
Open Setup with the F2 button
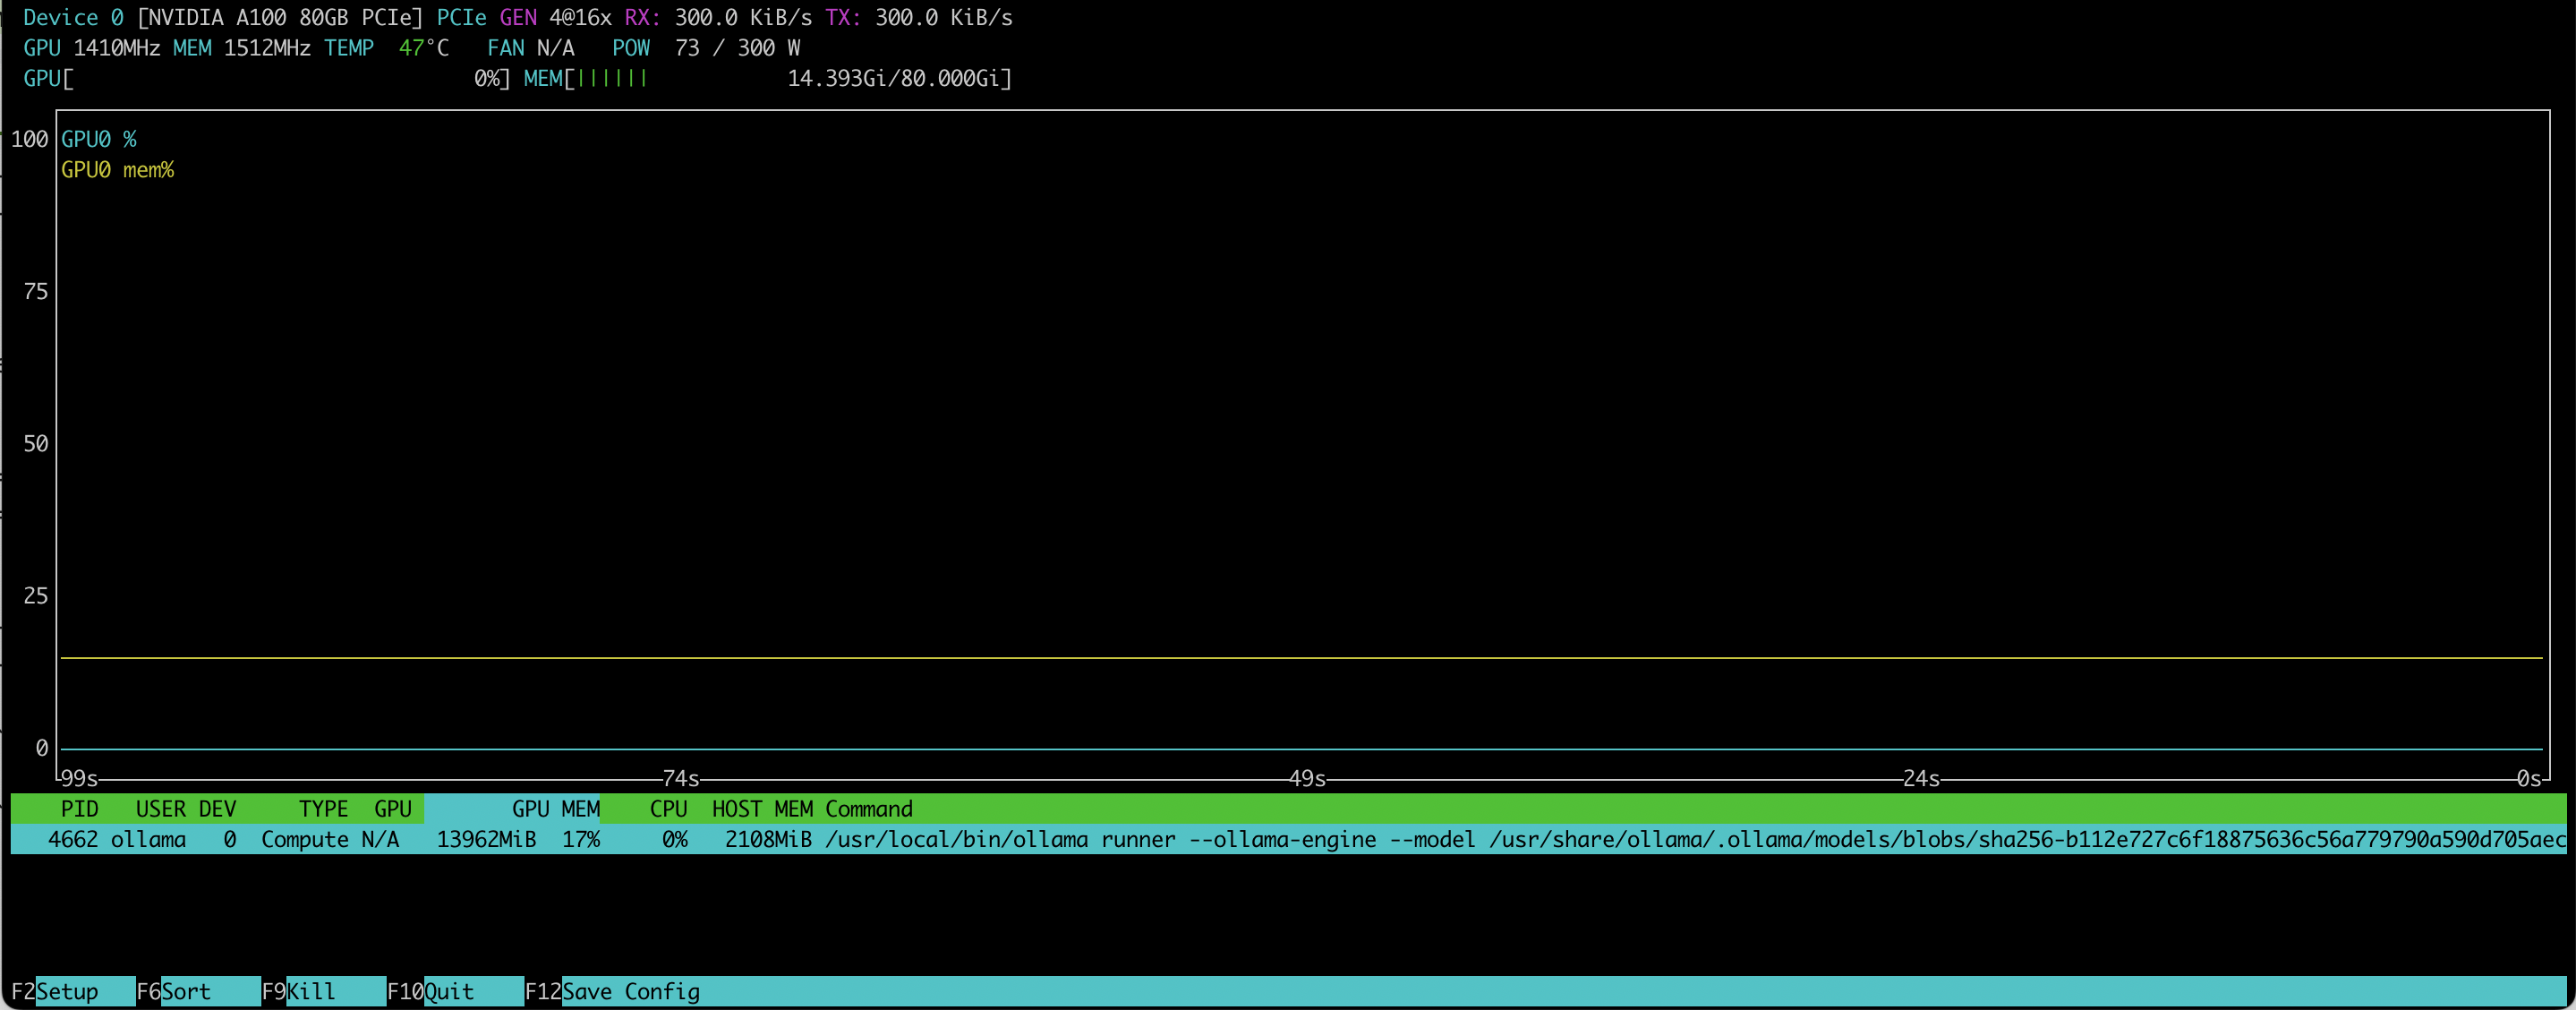coord(65,991)
